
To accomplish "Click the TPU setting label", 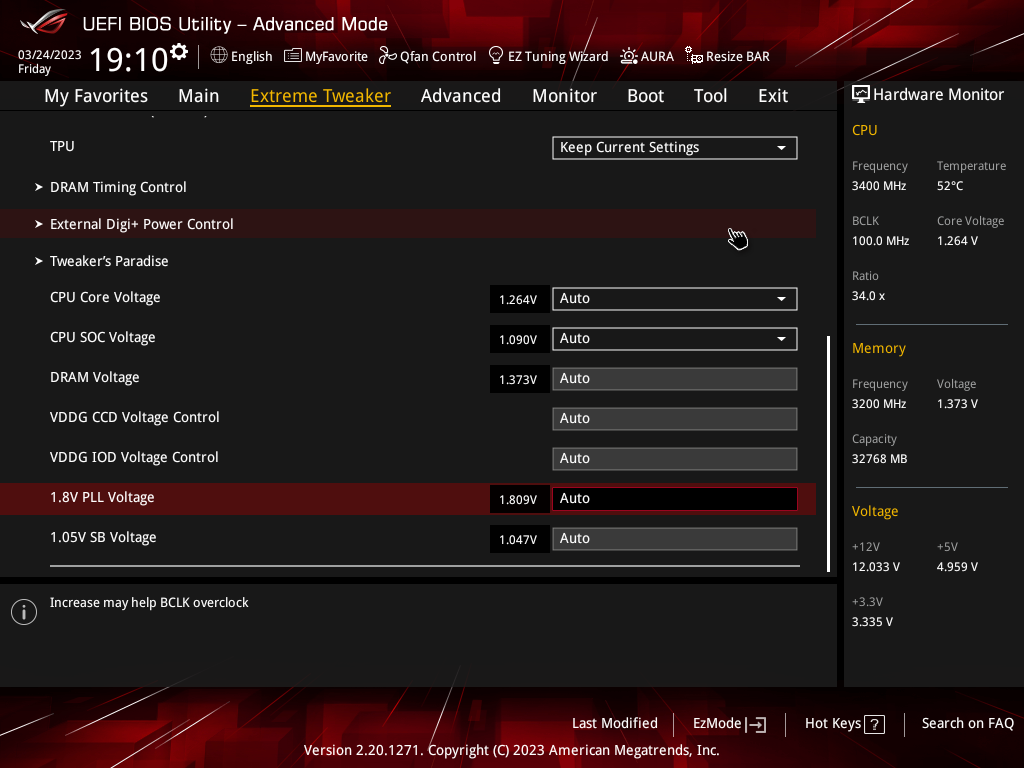I will [62, 146].
